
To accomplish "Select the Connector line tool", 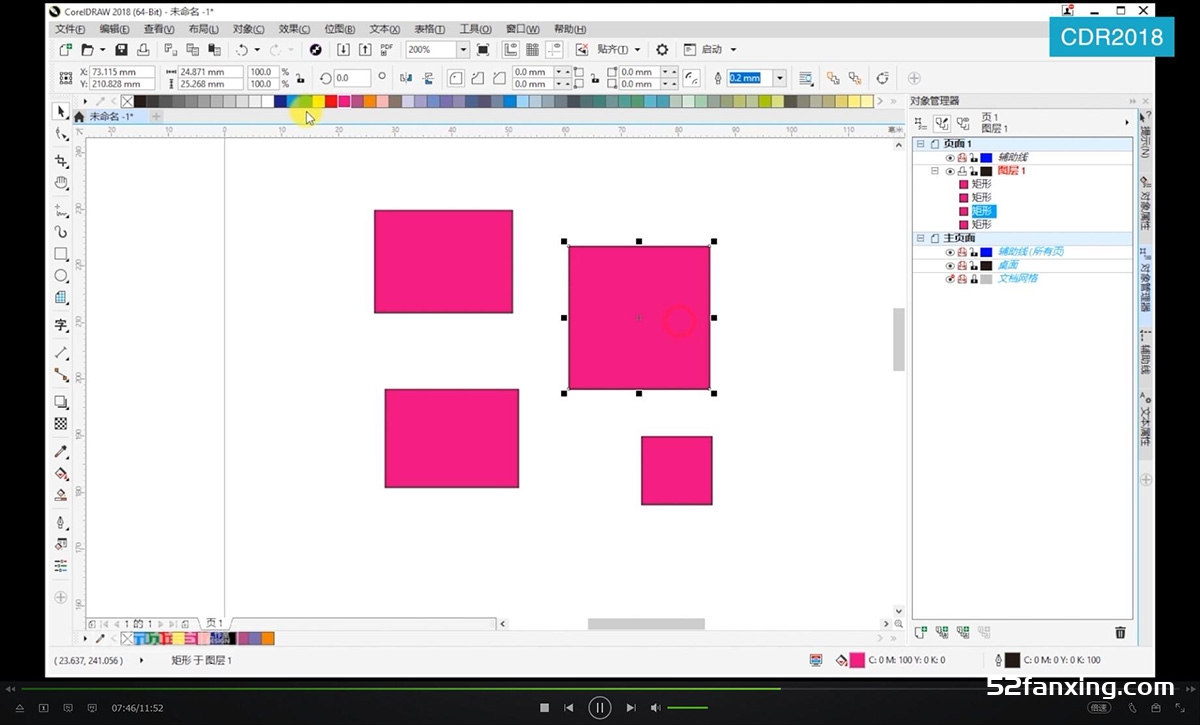I will point(61,375).
